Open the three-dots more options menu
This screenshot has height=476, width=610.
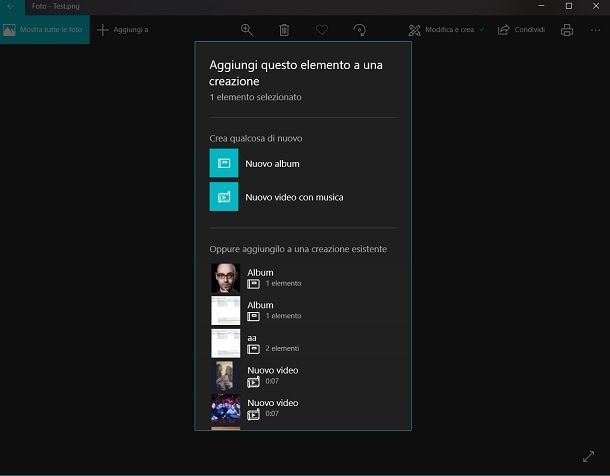[595, 30]
